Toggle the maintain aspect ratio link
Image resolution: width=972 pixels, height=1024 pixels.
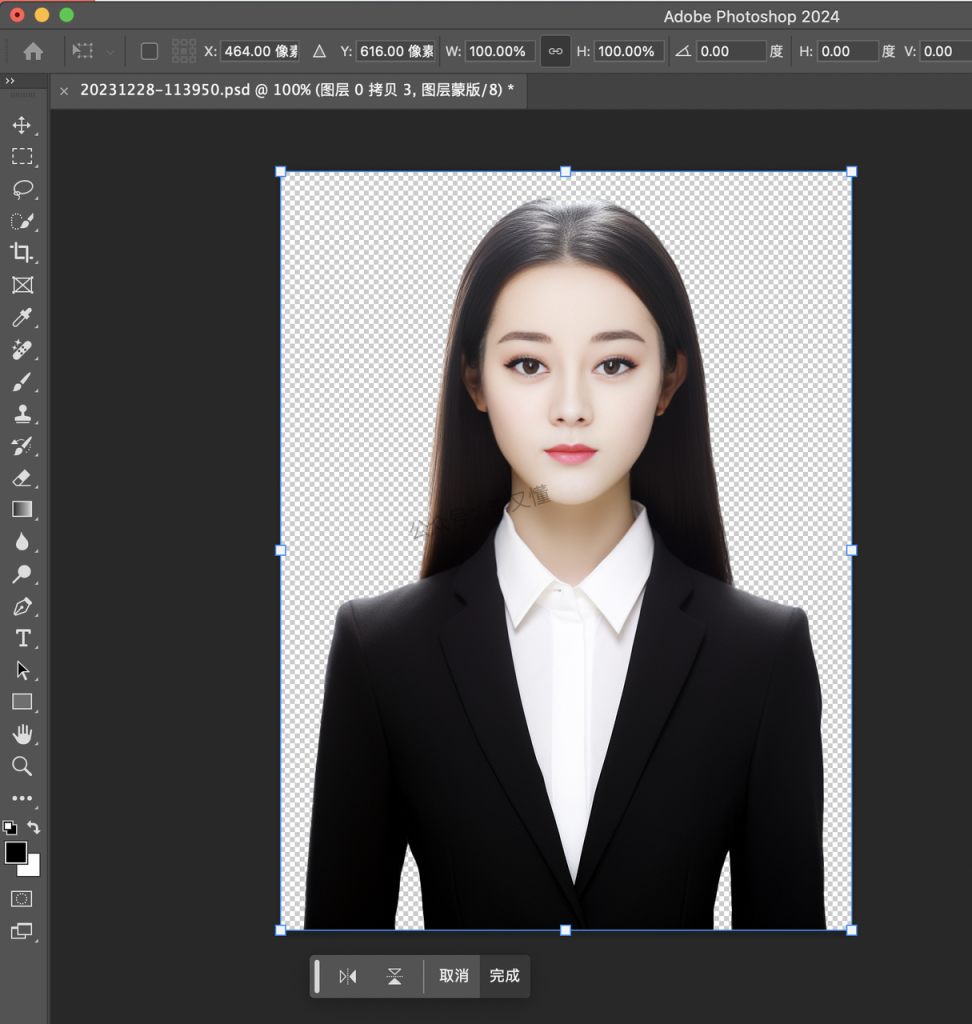point(555,51)
